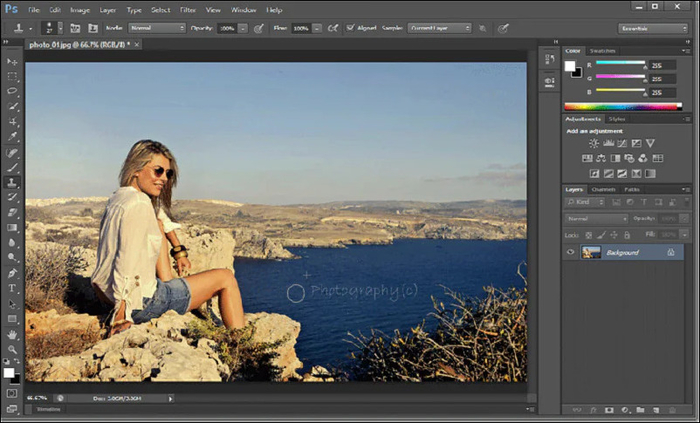The image size is (700, 423).
Task: Add a Curves adjustment
Action: (622, 143)
